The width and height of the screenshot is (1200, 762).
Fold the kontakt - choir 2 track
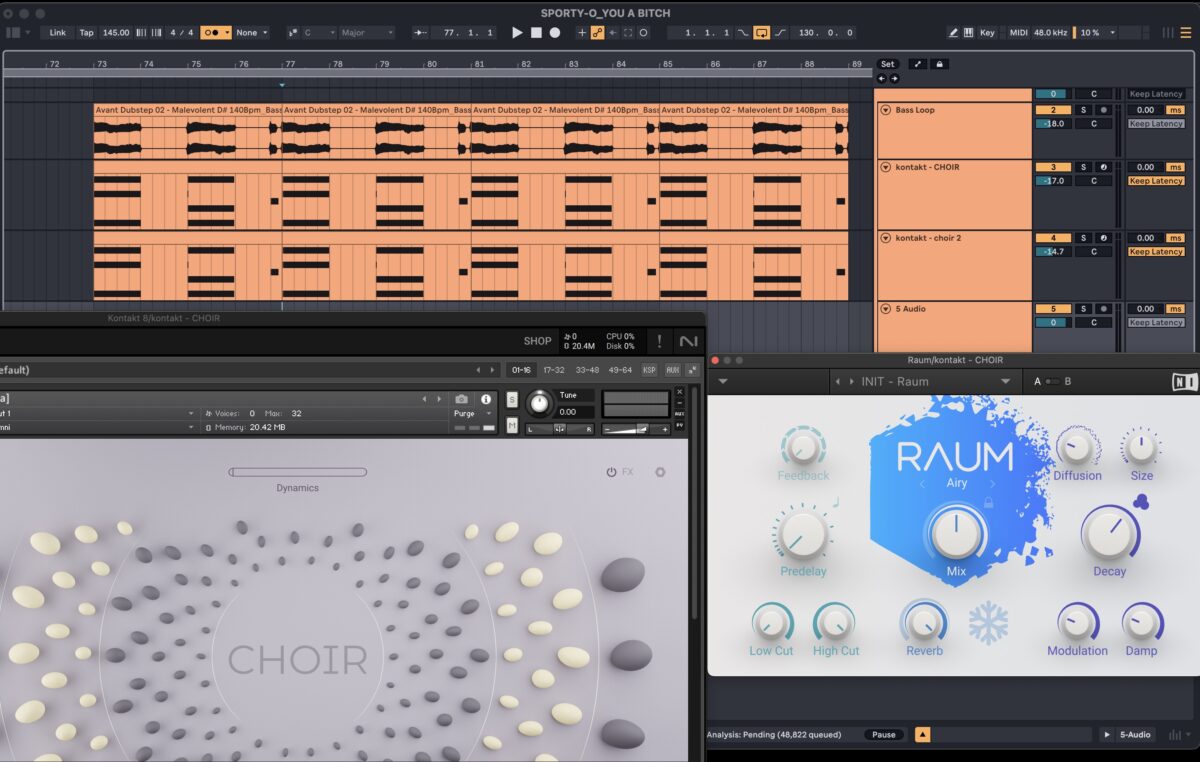[x=886, y=238]
